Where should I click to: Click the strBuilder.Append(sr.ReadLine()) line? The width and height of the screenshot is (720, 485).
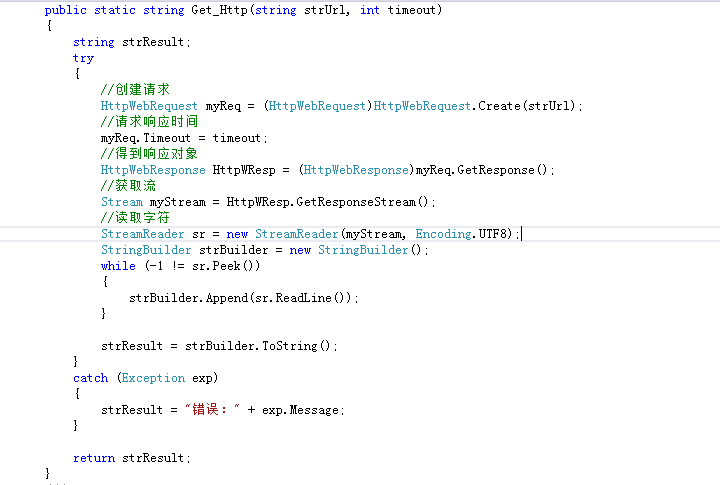click(243, 298)
